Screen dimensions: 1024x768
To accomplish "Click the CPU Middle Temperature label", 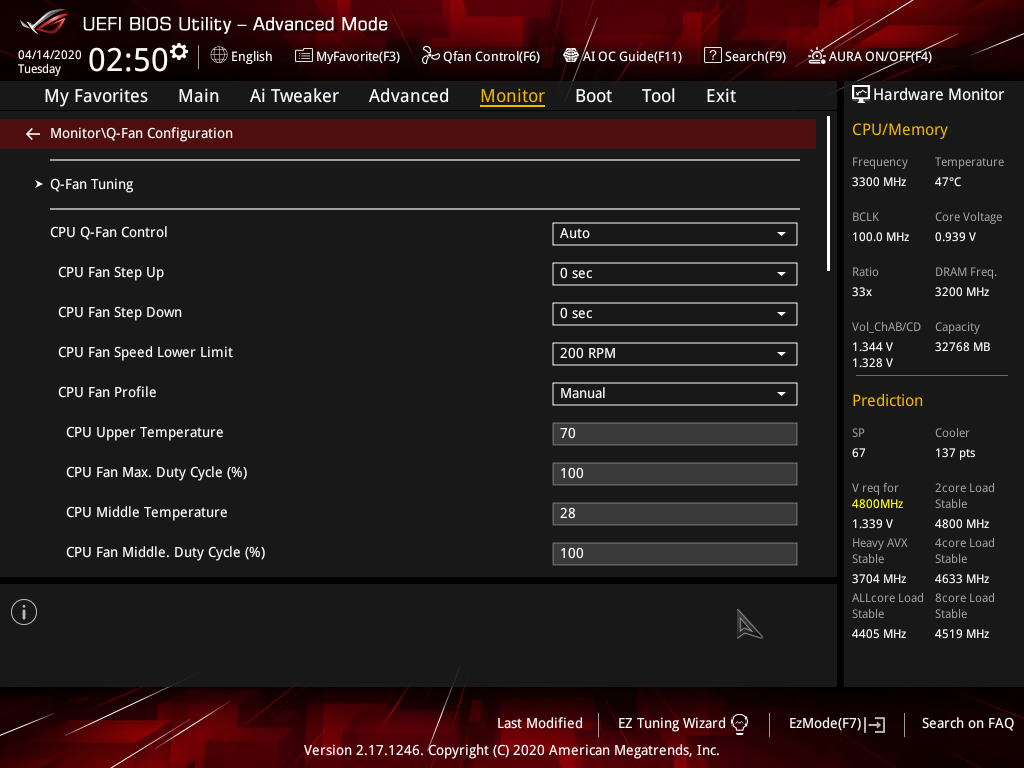I will (146, 512).
